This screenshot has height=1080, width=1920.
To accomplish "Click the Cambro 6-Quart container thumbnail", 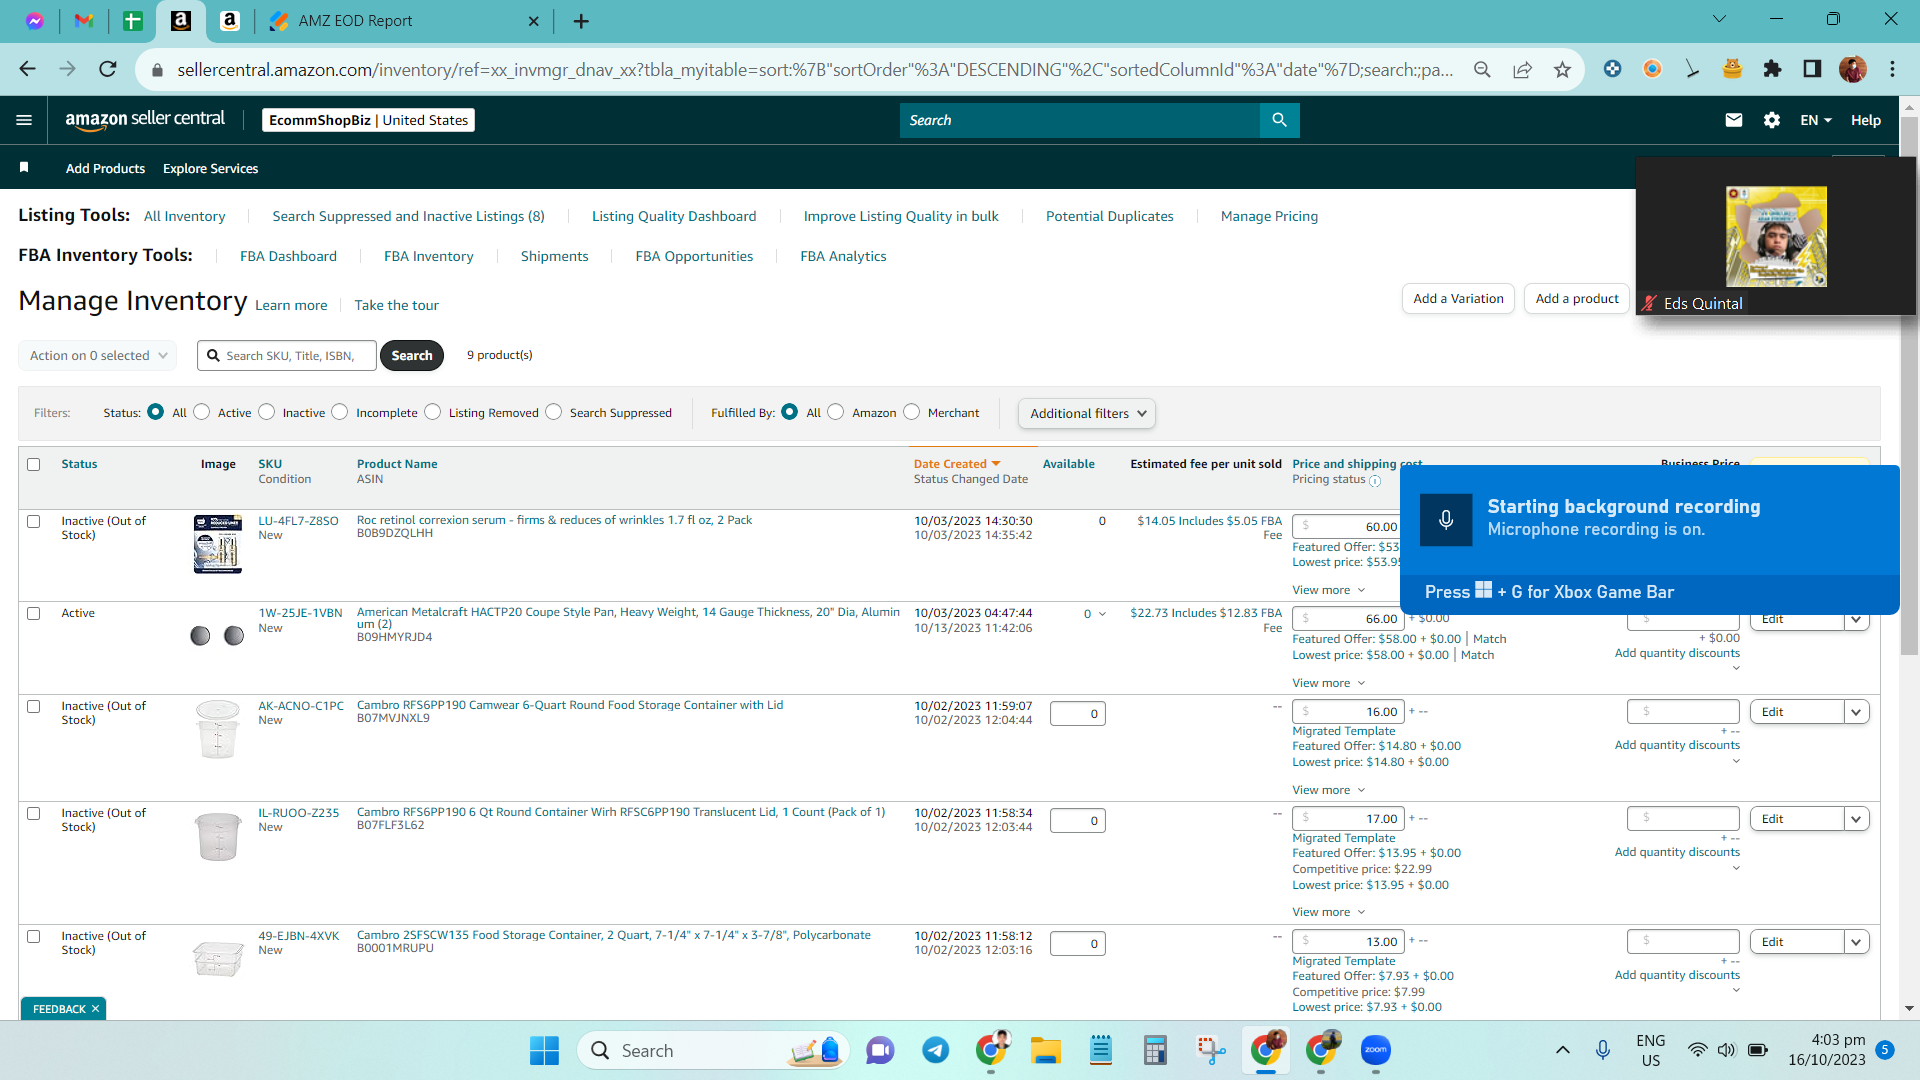I will (217, 729).
